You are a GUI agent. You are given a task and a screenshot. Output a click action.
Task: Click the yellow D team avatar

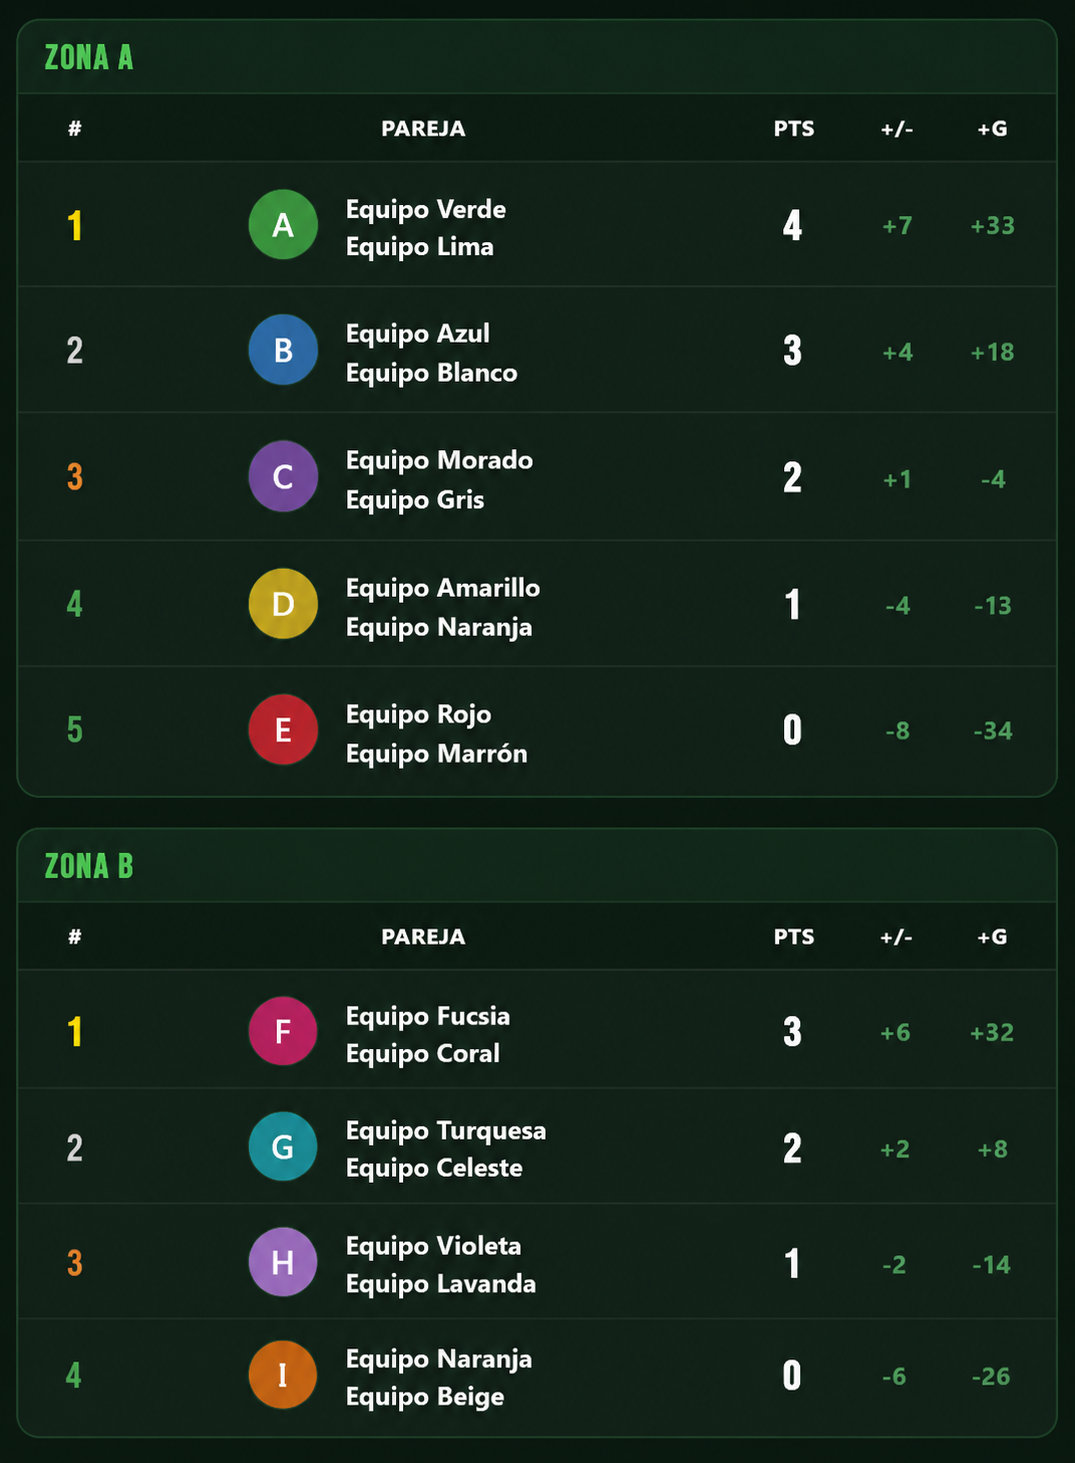click(283, 604)
